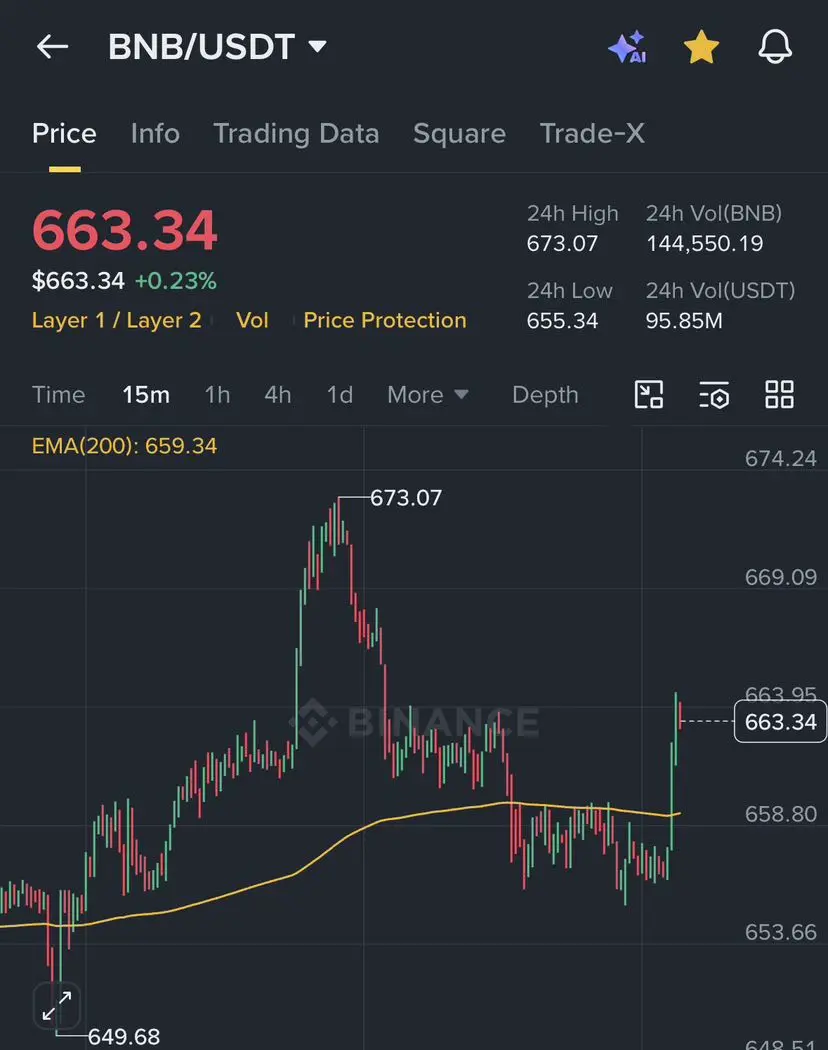Open the chart layout grid icon
The width and height of the screenshot is (828, 1050).
click(x=779, y=394)
